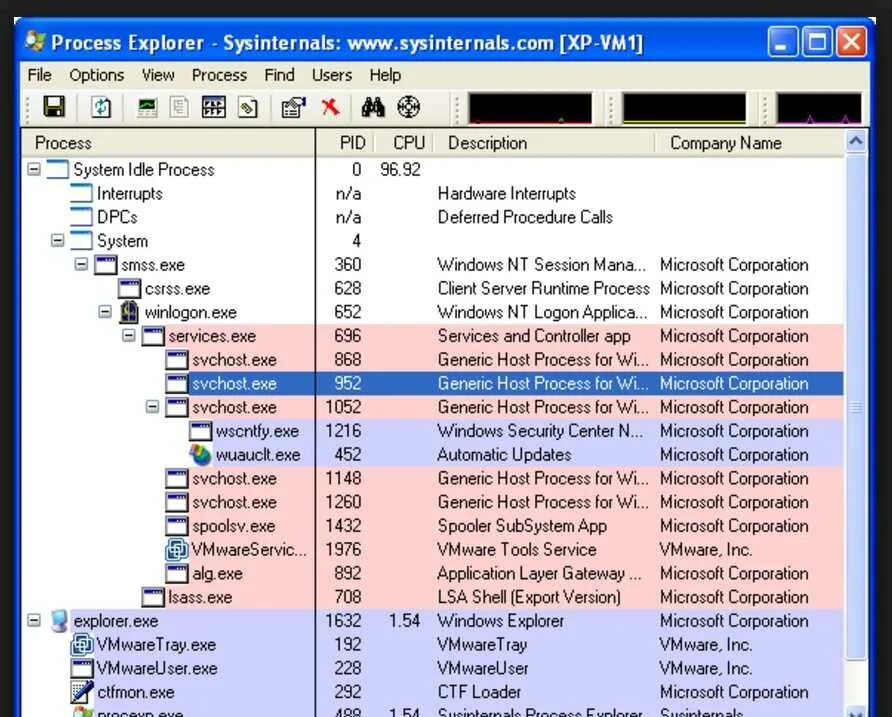Open the Options menu
The height and width of the screenshot is (717, 892).
(x=97, y=75)
